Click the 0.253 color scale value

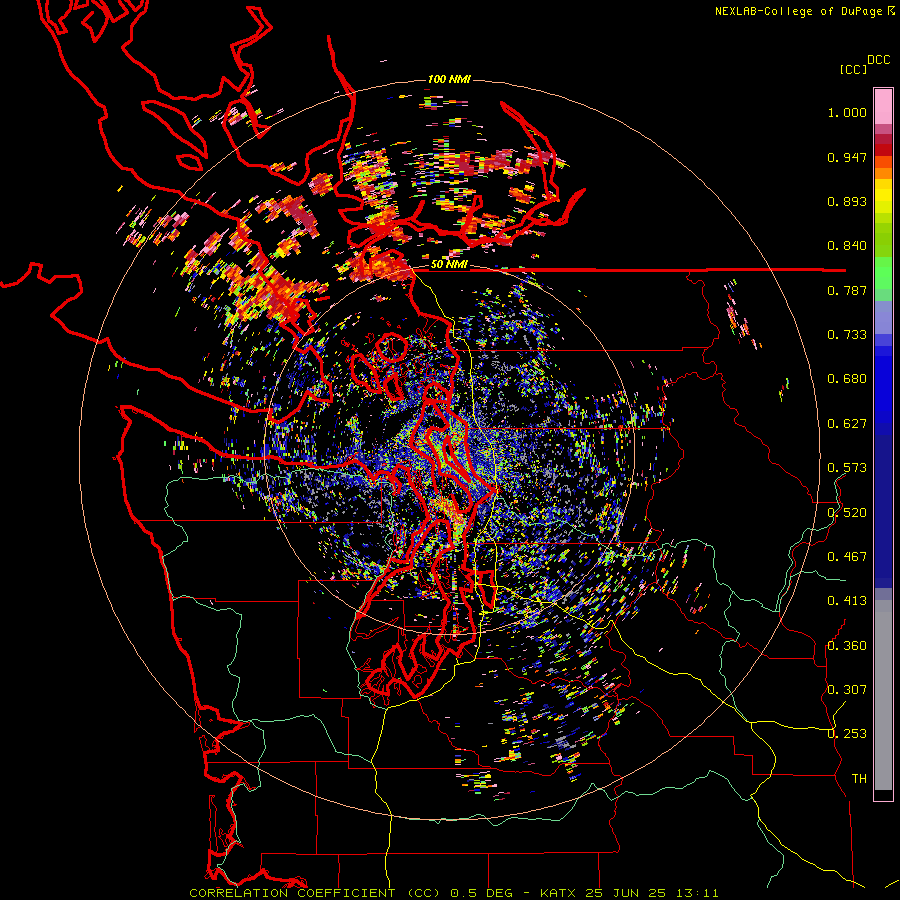click(847, 734)
